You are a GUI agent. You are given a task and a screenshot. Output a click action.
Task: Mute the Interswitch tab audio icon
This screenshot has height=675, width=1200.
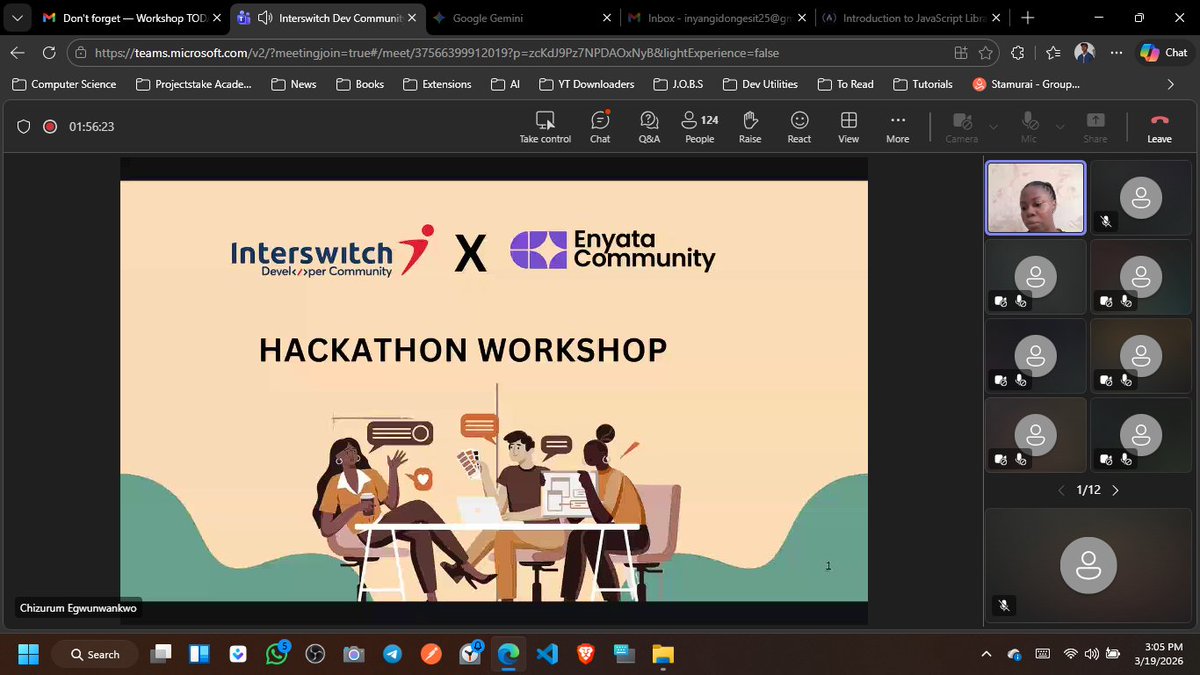click(264, 18)
